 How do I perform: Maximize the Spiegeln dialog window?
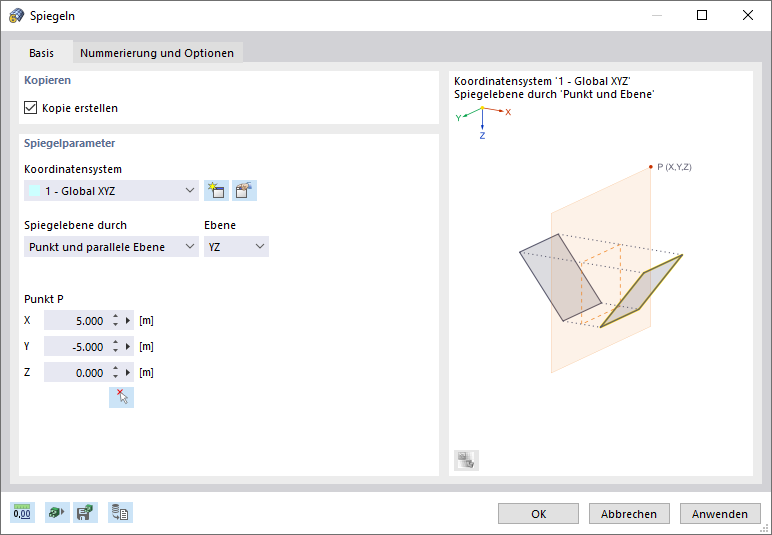point(702,15)
